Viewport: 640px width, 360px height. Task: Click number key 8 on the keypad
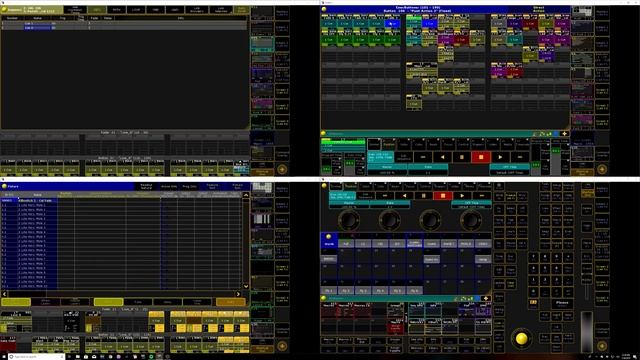tap(545, 258)
